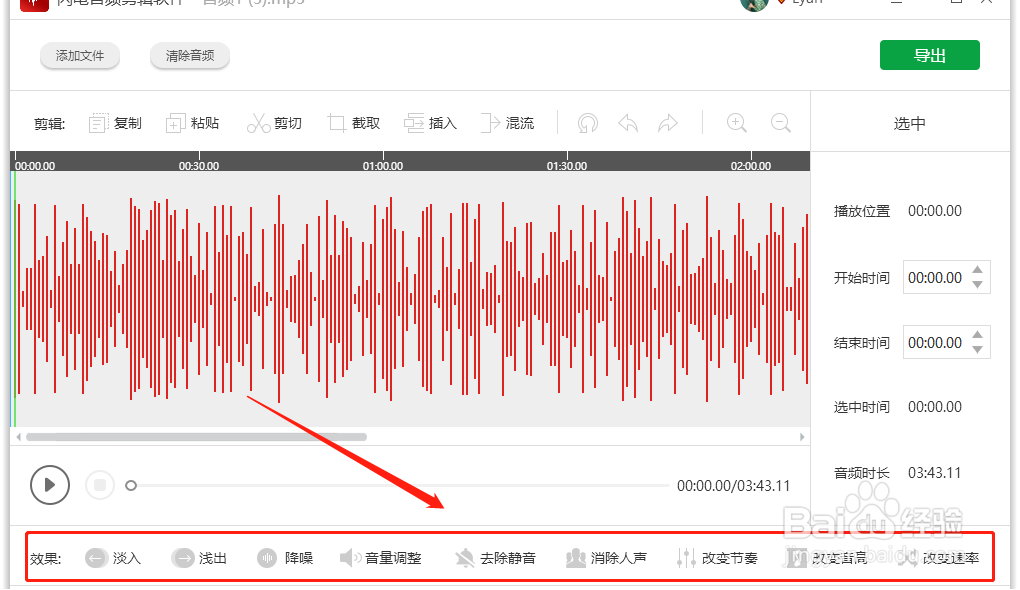This screenshot has height=590, width=1020.
Task: Zoom in on the waveform
Action: [x=736, y=123]
